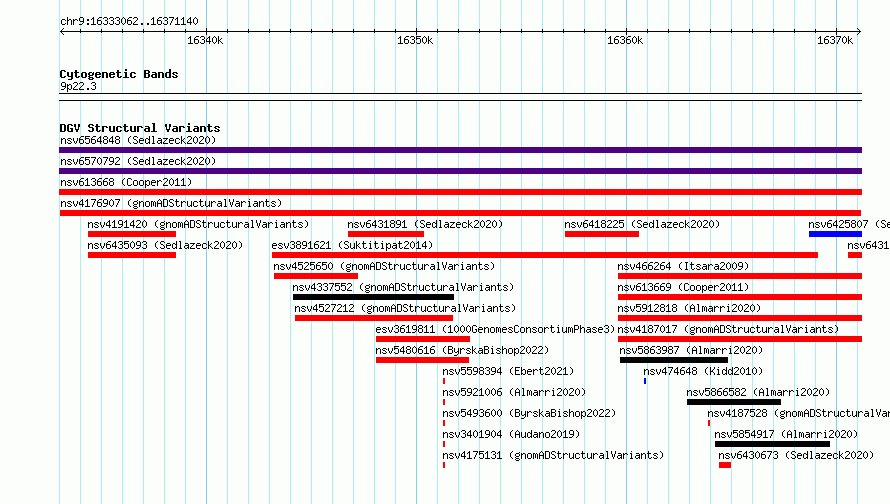Select the red nsv613668 variant bar
This screenshot has width=890, height=504.
point(460,192)
